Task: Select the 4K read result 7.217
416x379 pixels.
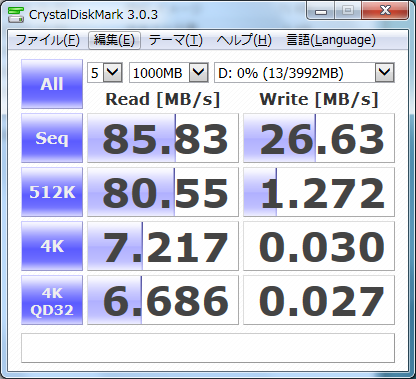Action: pos(163,246)
